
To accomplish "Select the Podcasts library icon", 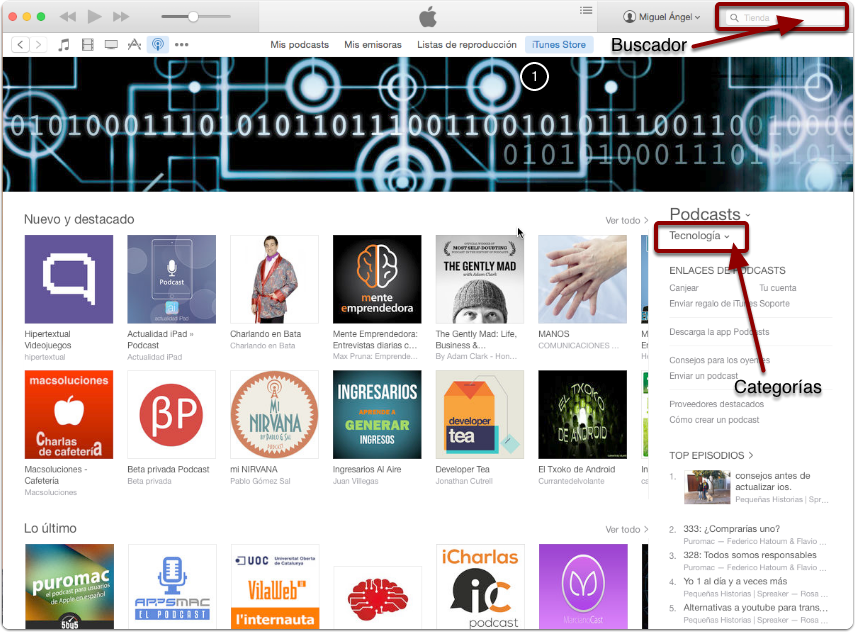I will pos(158,45).
